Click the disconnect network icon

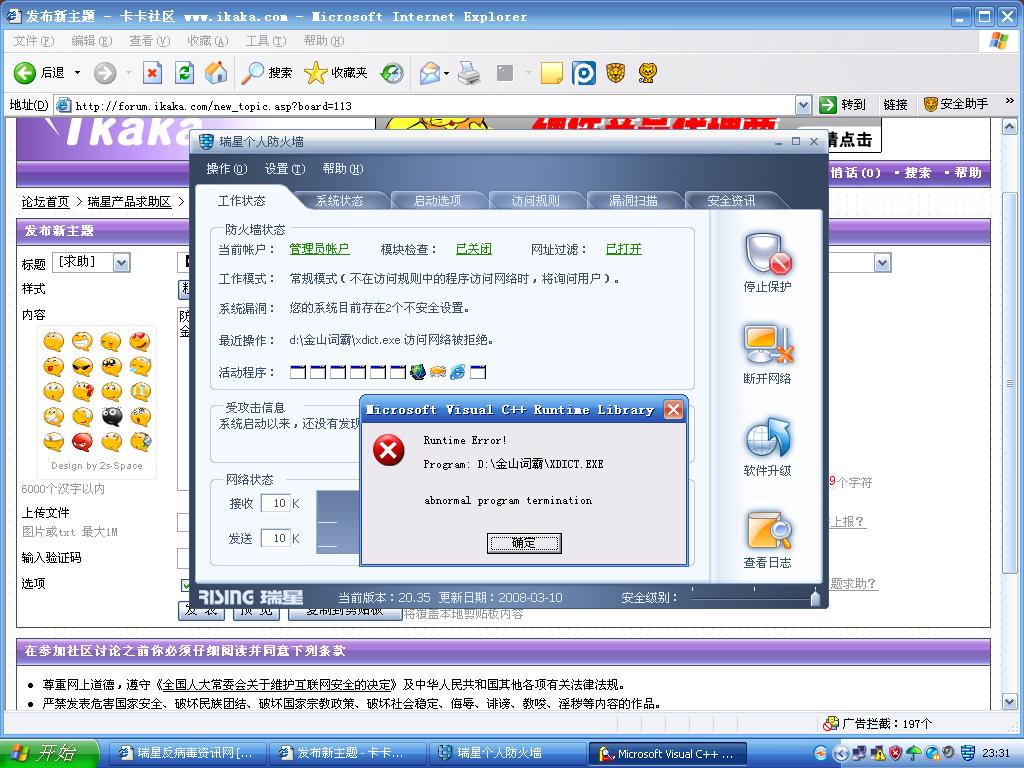coord(767,344)
